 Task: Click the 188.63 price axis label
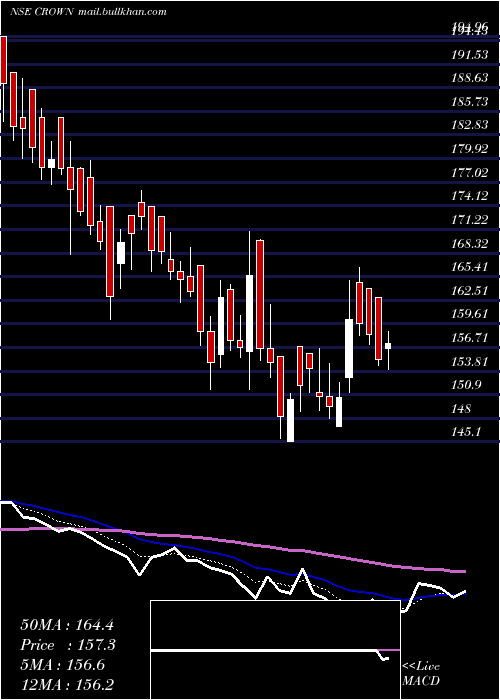[469, 78]
